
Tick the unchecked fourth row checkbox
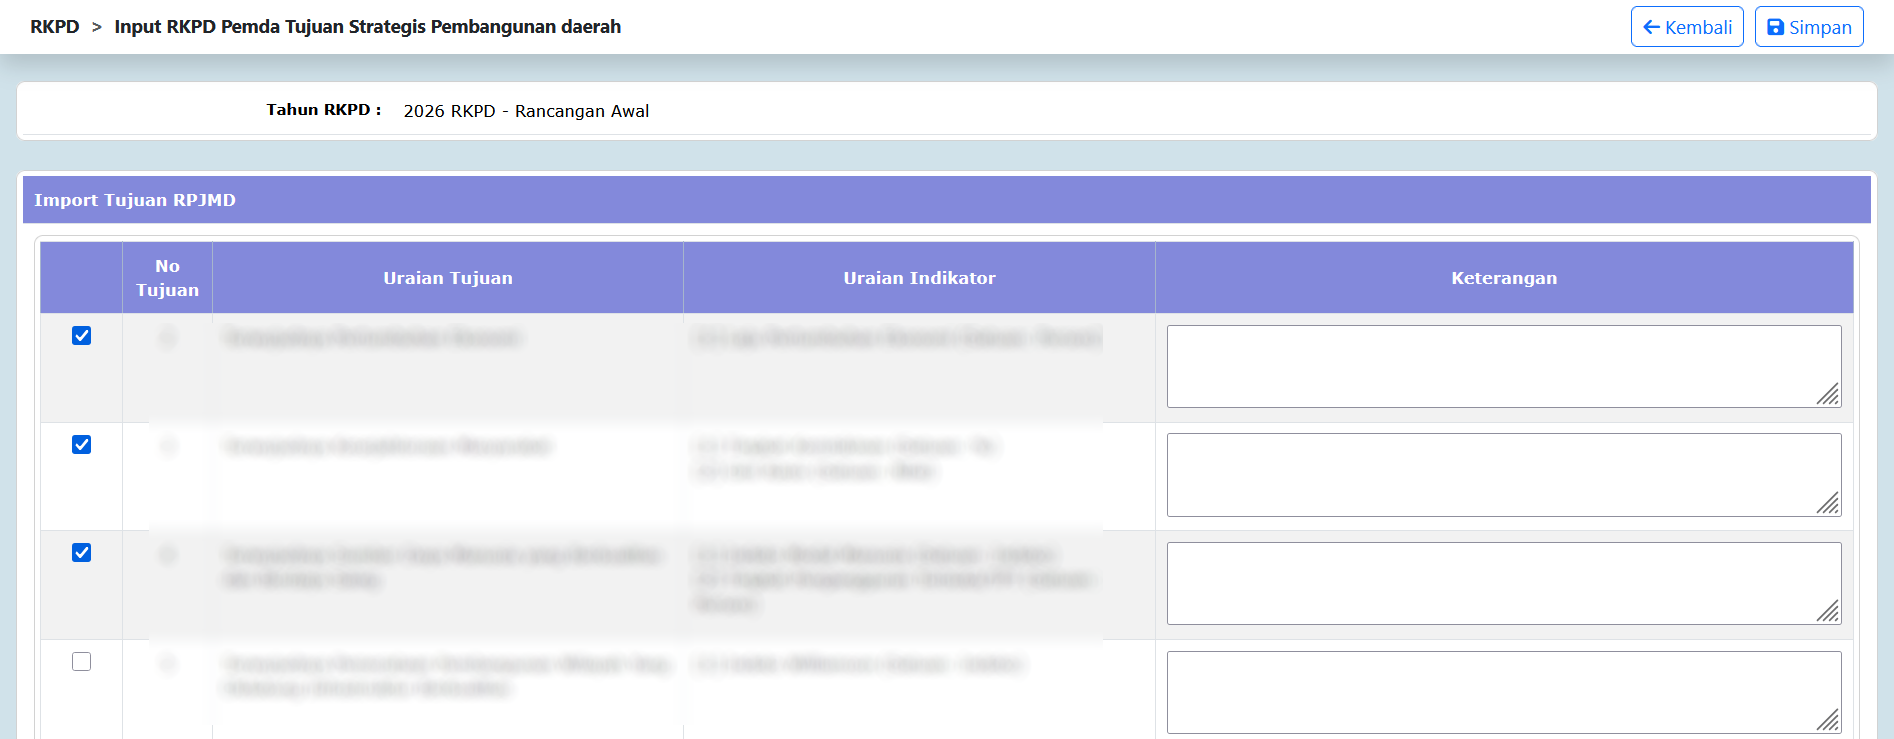tap(82, 662)
